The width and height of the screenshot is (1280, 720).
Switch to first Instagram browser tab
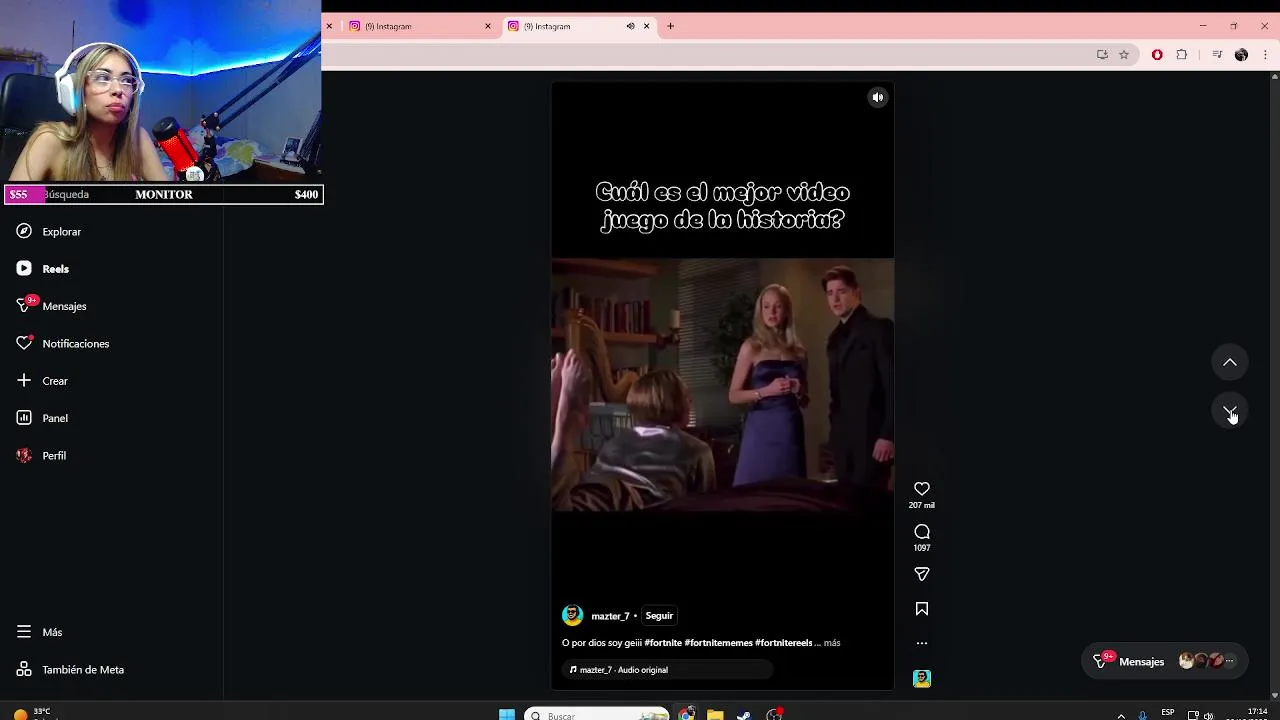click(x=418, y=26)
